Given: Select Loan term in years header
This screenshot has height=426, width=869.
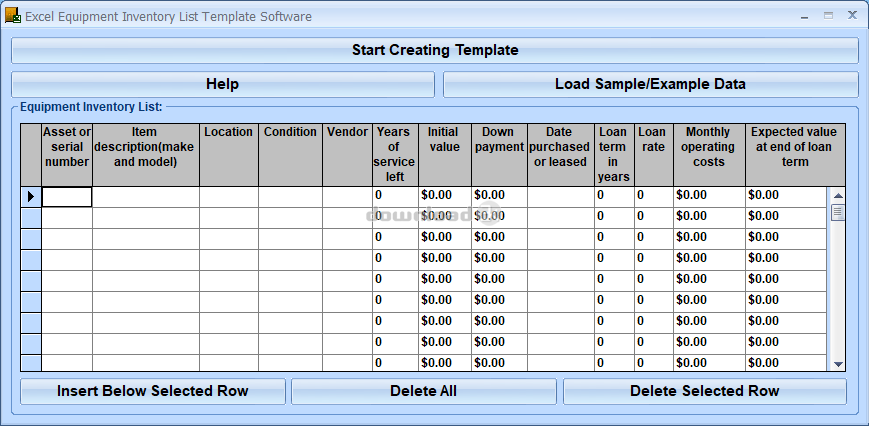Looking at the screenshot, I should [x=615, y=155].
